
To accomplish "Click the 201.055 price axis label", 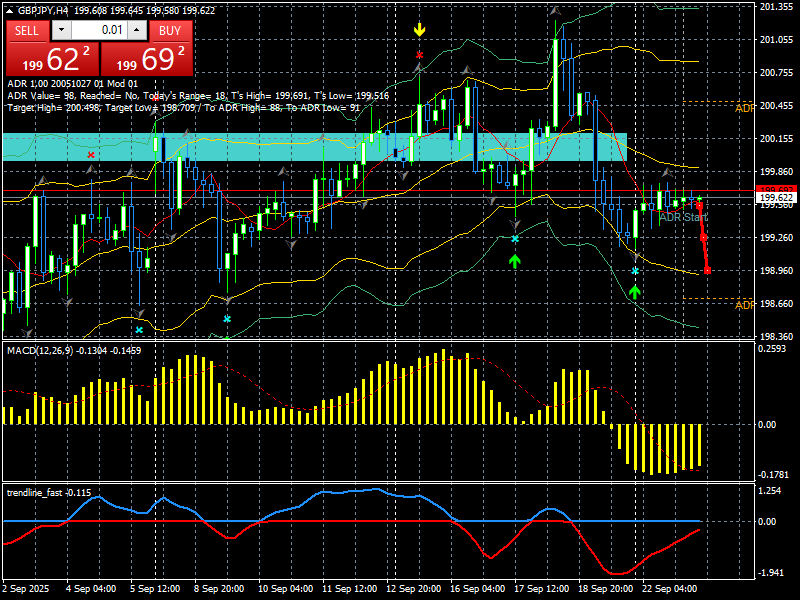I will [777, 39].
